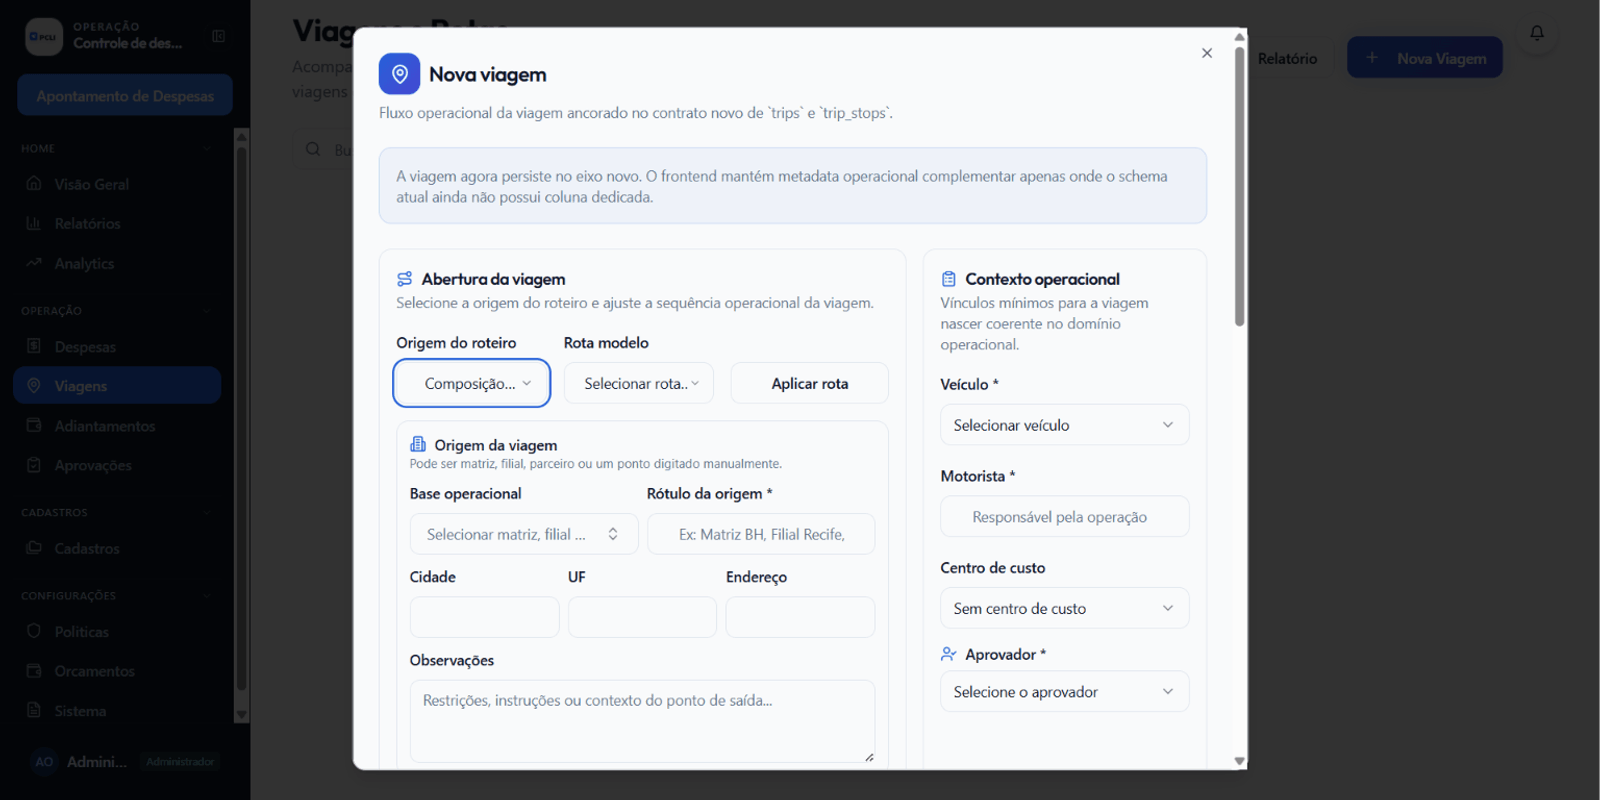Click the Políticas shield icon
This screenshot has width=1600, height=800.
coord(34,631)
